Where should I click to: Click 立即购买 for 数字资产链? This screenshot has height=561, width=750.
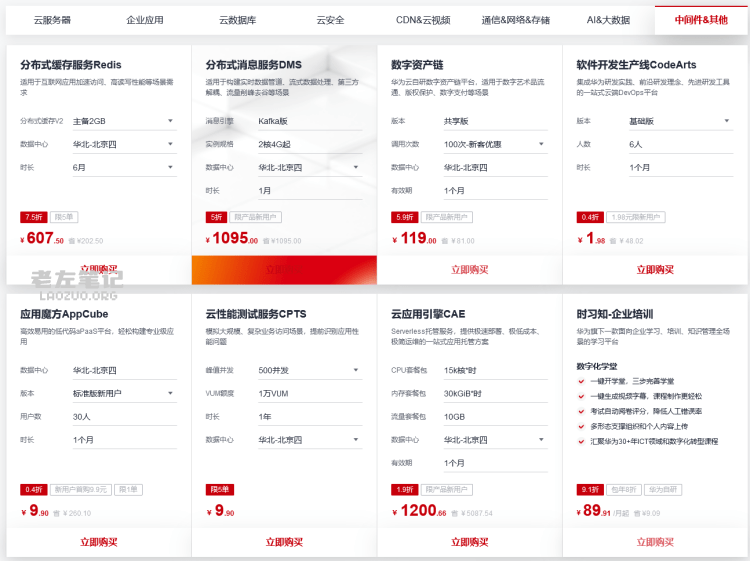click(x=470, y=270)
